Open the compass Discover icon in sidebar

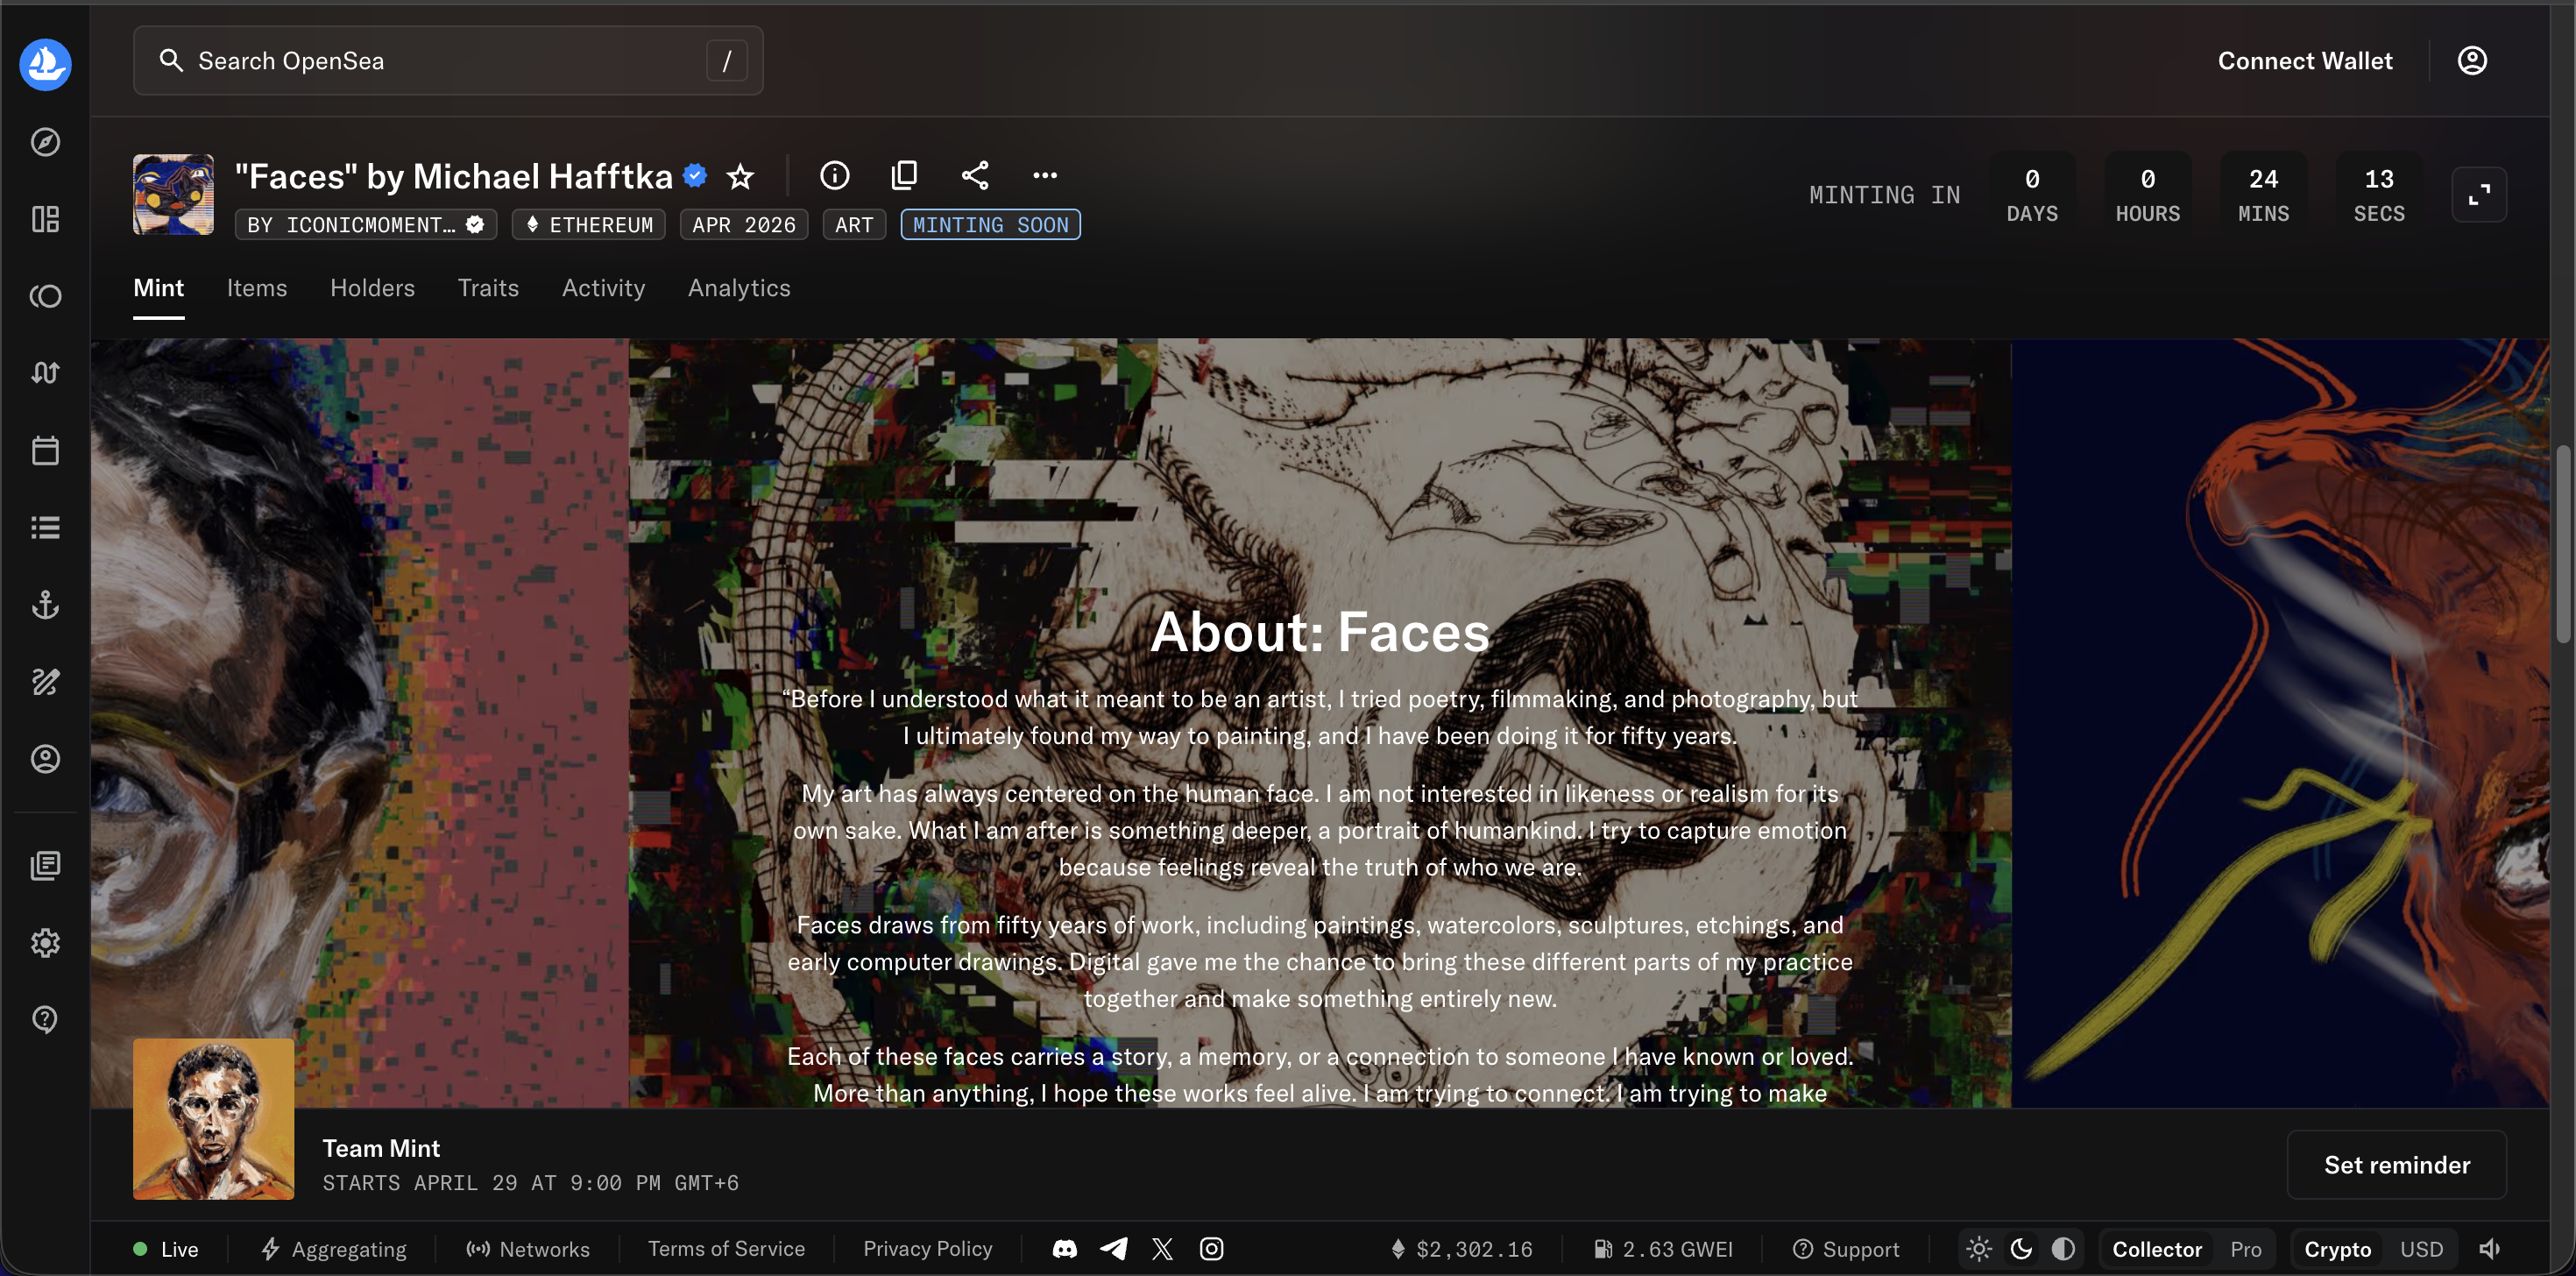pos(45,142)
